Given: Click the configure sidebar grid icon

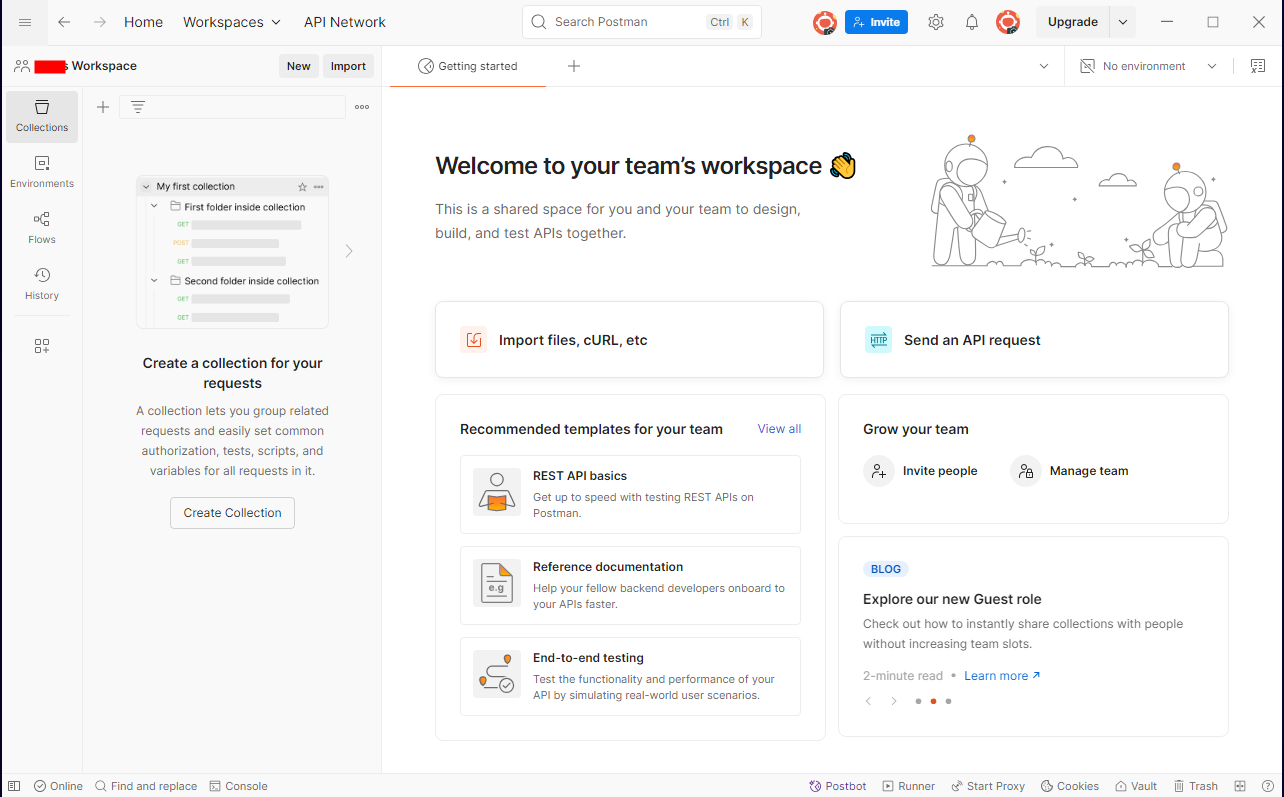Looking at the screenshot, I should point(42,346).
